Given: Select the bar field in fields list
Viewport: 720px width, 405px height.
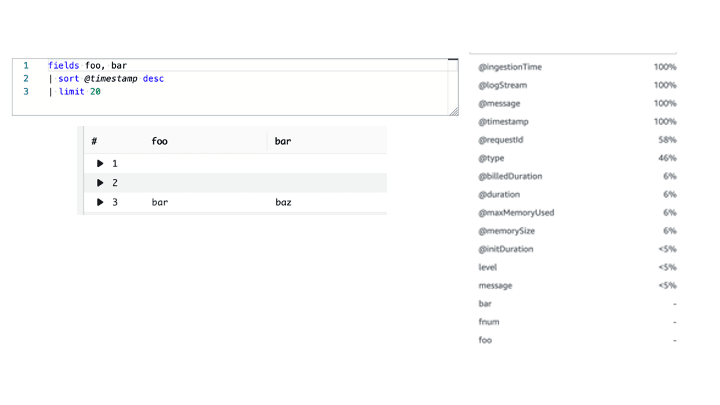Looking at the screenshot, I should pos(485,304).
